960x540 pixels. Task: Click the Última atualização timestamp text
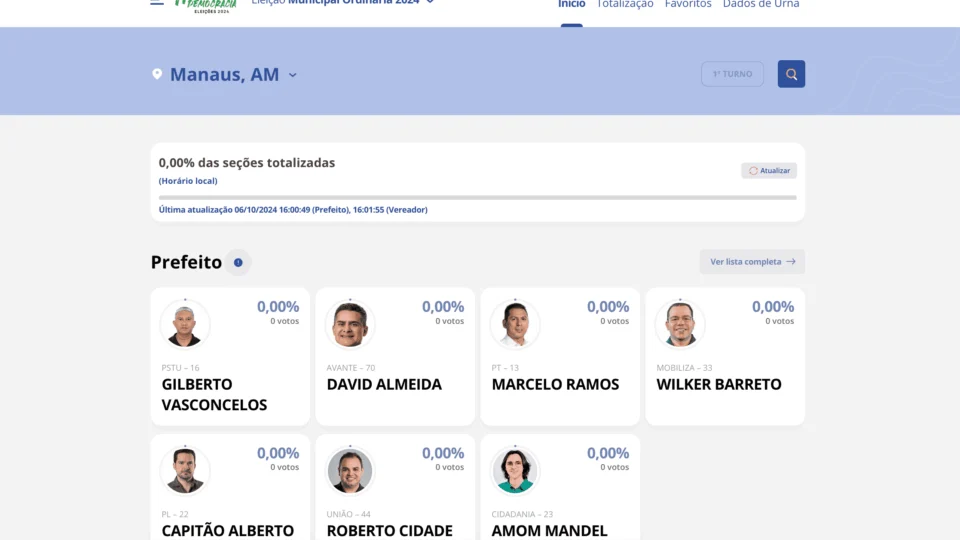(293, 209)
